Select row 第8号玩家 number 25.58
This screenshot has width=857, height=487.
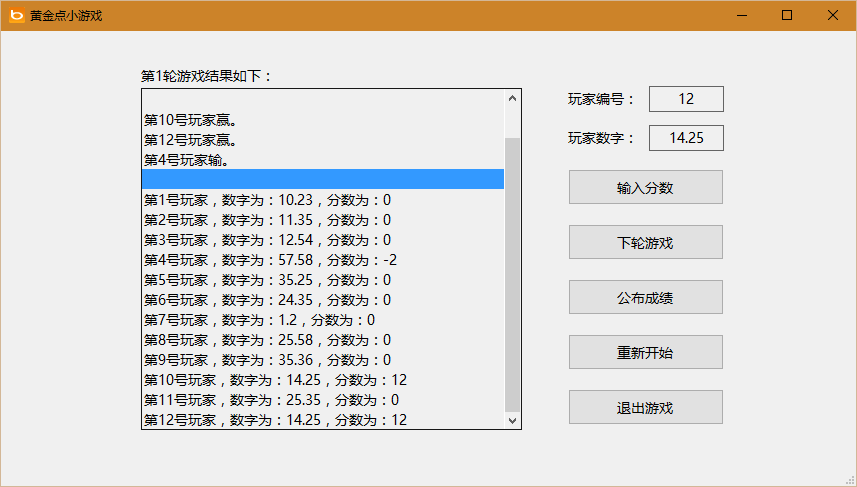point(323,340)
